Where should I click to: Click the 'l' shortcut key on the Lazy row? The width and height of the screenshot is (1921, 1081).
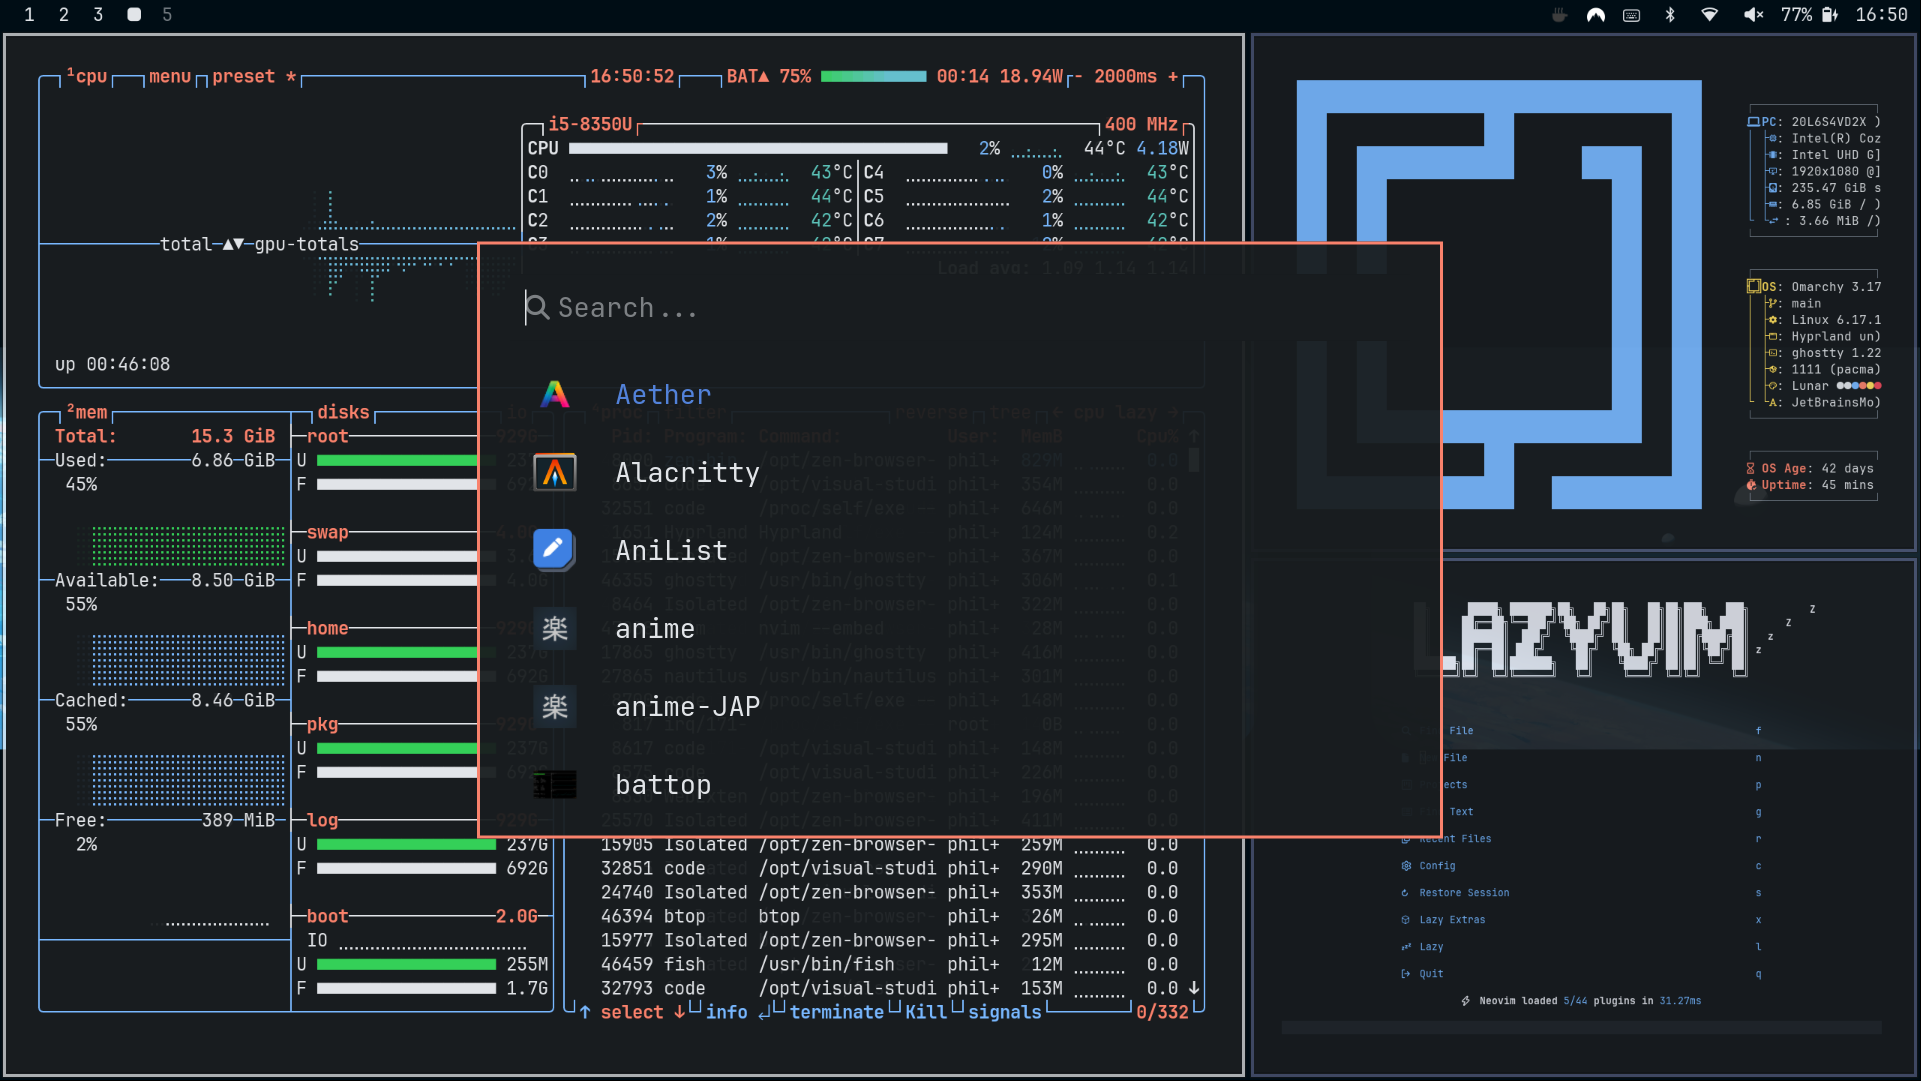(1758, 947)
